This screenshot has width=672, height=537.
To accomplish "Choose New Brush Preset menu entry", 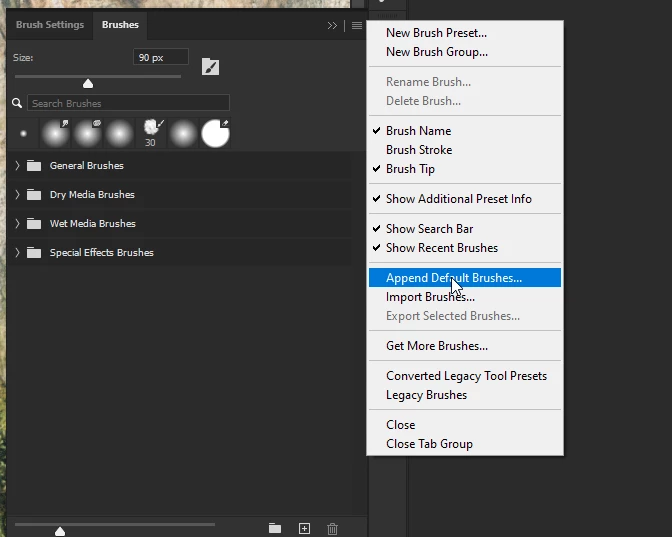I will point(465,33).
